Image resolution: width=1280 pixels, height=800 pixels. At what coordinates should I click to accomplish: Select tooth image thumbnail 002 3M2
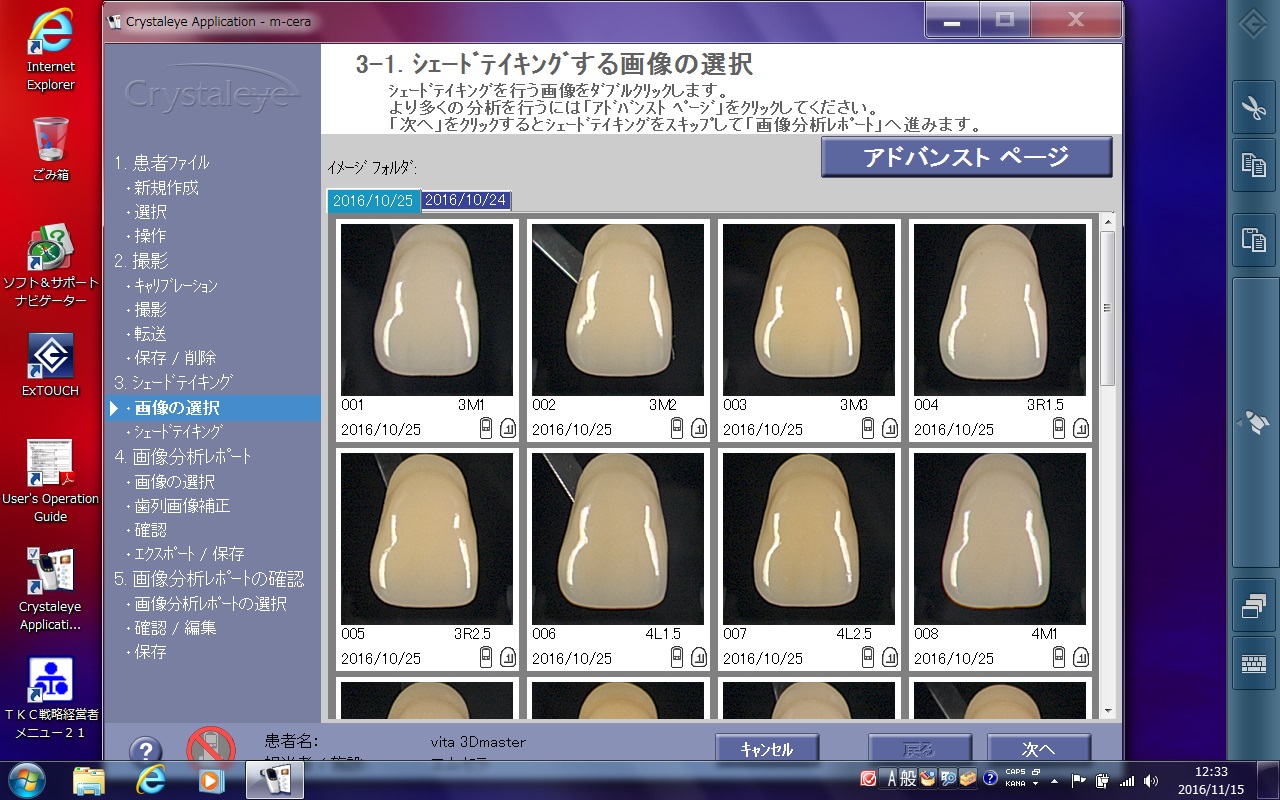tap(618, 310)
